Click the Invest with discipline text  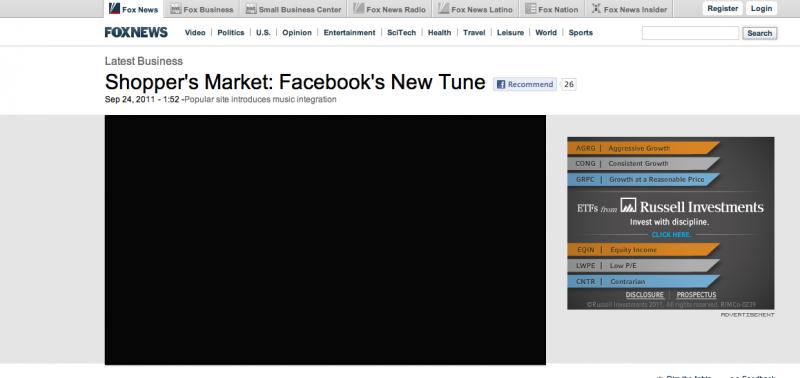click(669, 222)
